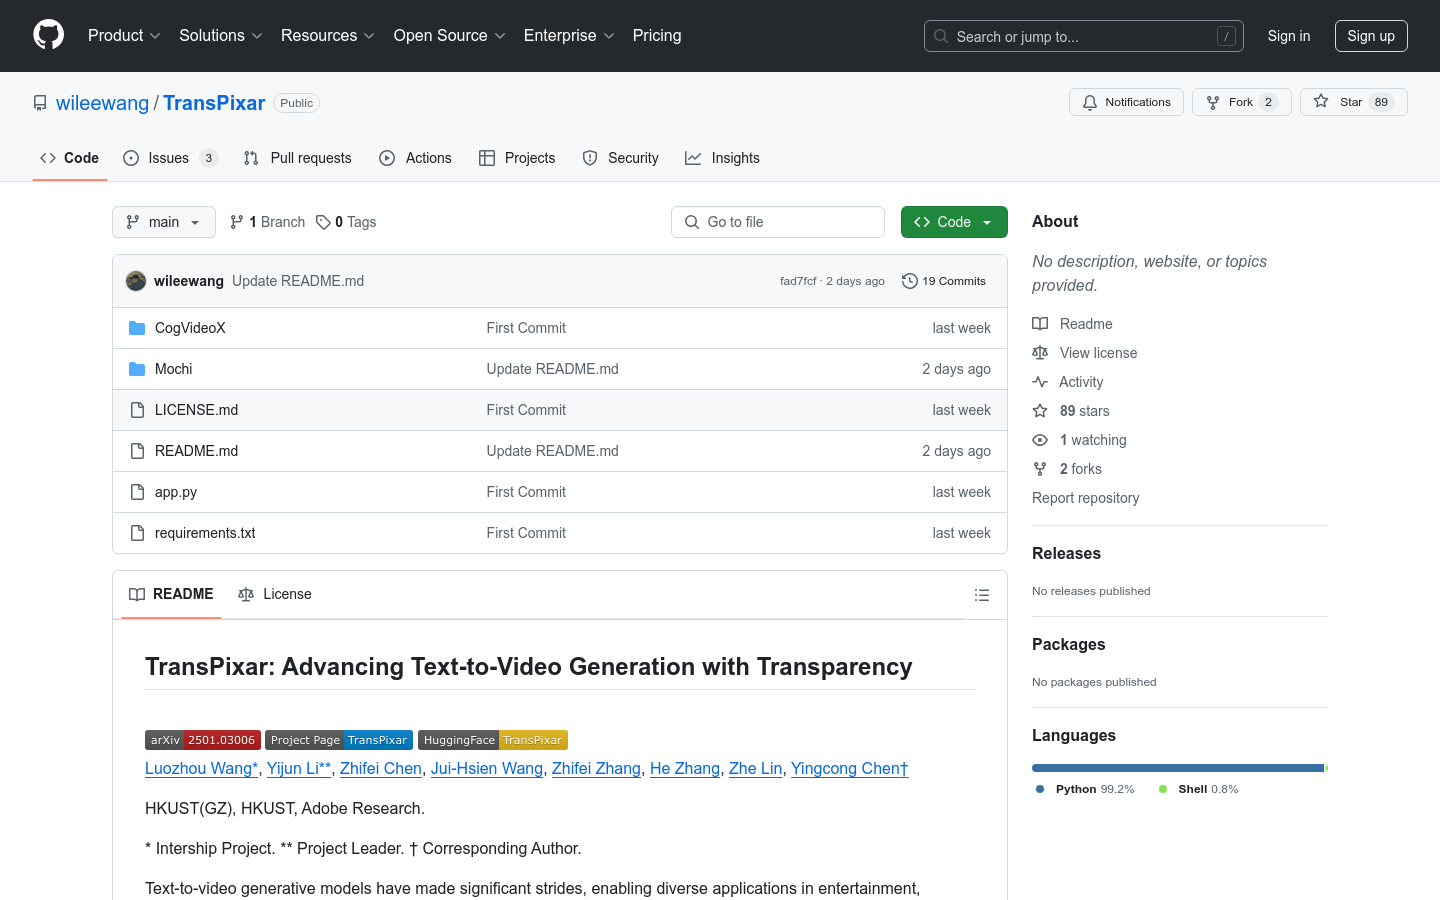Select the README tab in file panel
The height and width of the screenshot is (900, 1440).
(x=171, y=594)
